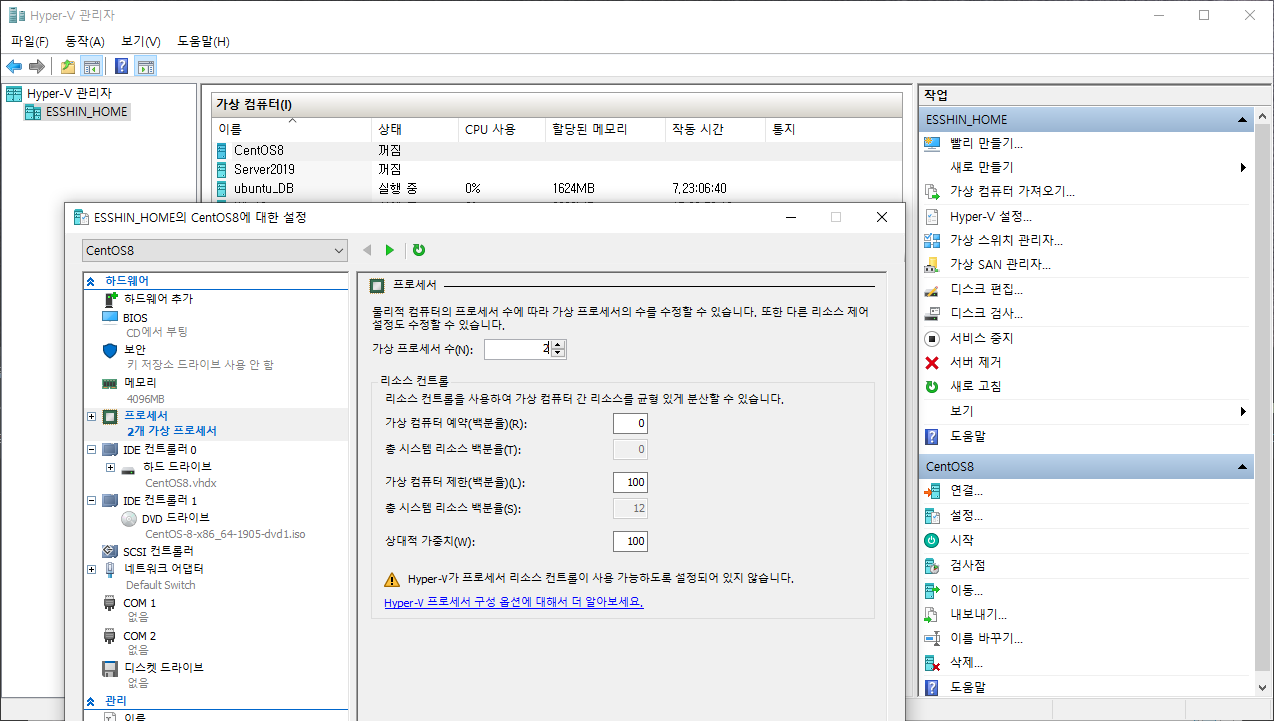Screen dimensions: 1274x721
Task: Open the 보기(V) menu
Action: coord(141,41)
